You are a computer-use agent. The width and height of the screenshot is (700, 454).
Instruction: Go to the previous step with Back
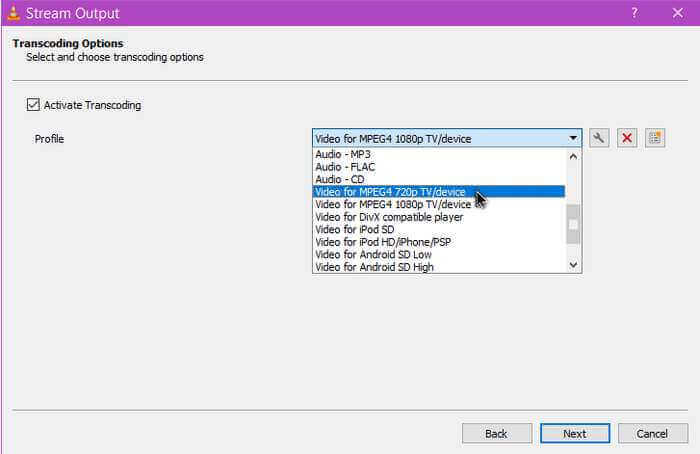(x=497, y=433)
